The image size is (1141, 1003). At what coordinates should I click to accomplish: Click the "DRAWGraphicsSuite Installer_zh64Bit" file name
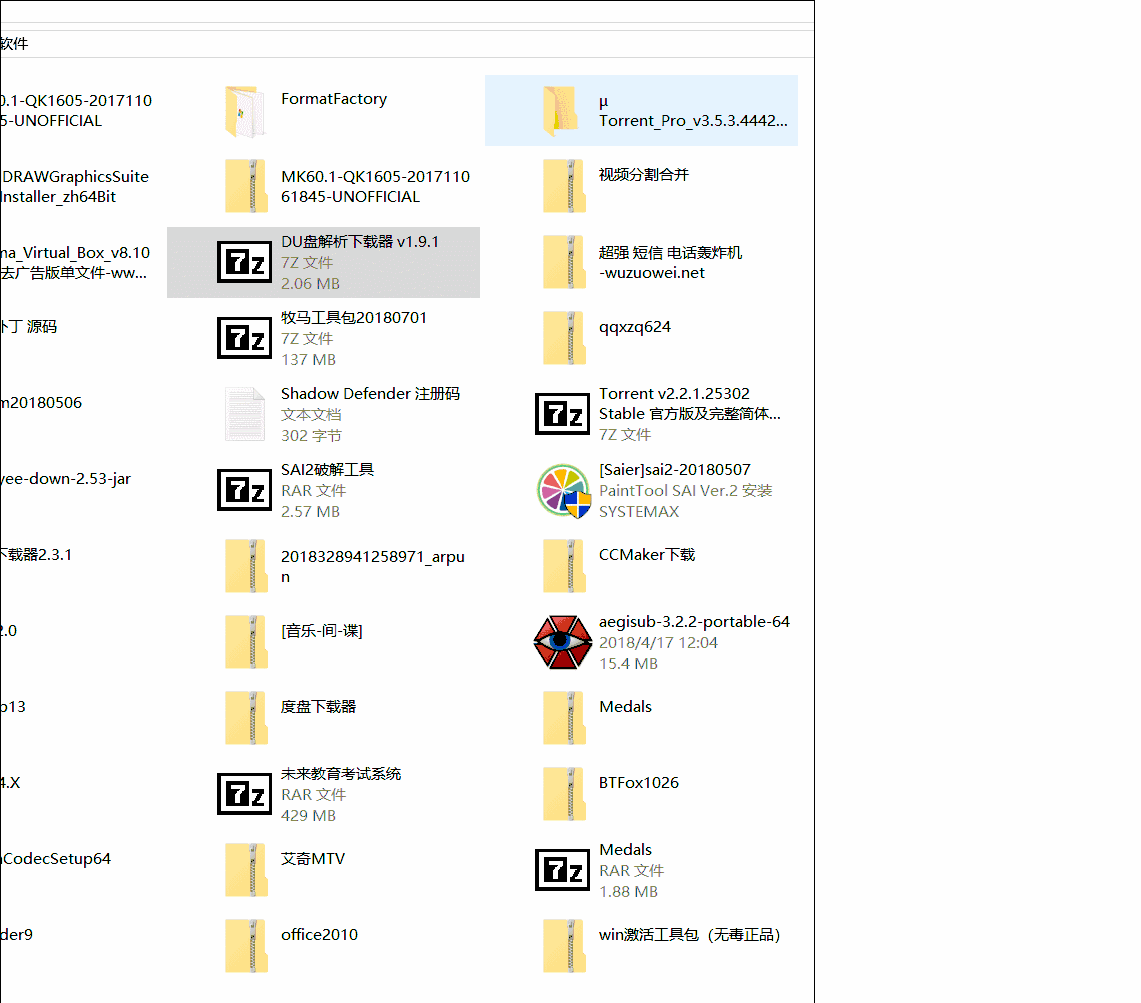pyautogui.click(x=74, y=186)
